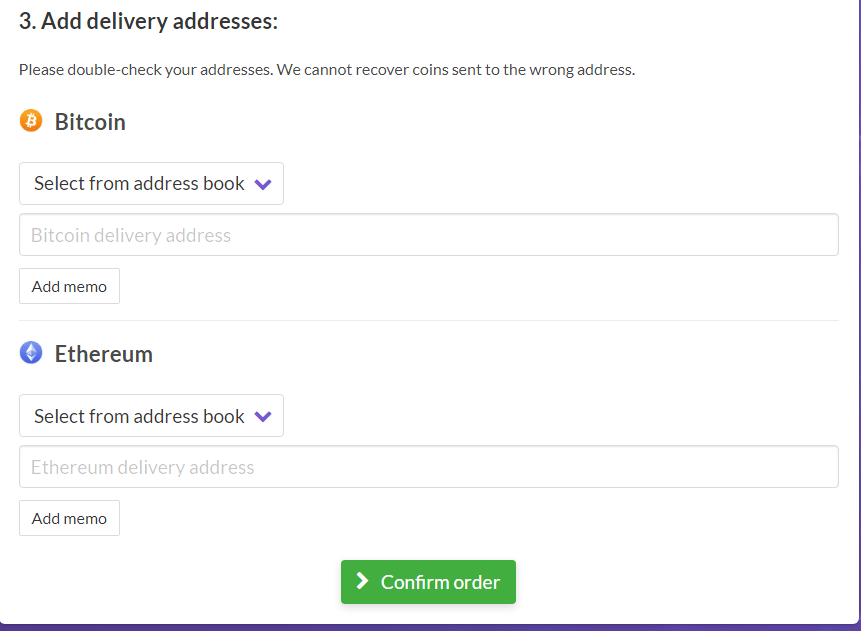This screenshot has height=631, width=861.
Task: Click Add memo under Bitcoin address
Action: click(69, 286)
